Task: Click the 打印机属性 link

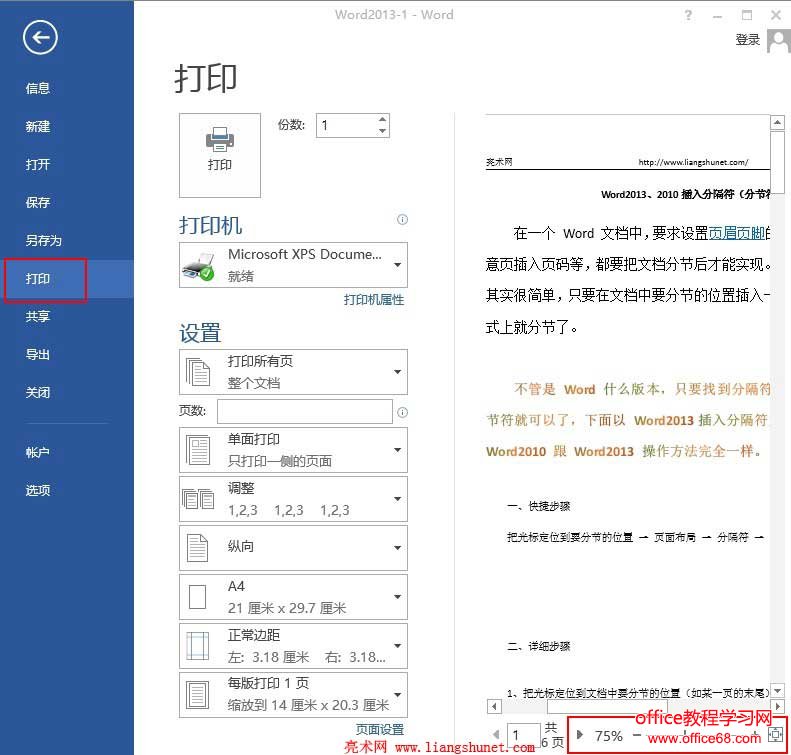Action: (x=374, y=300)
